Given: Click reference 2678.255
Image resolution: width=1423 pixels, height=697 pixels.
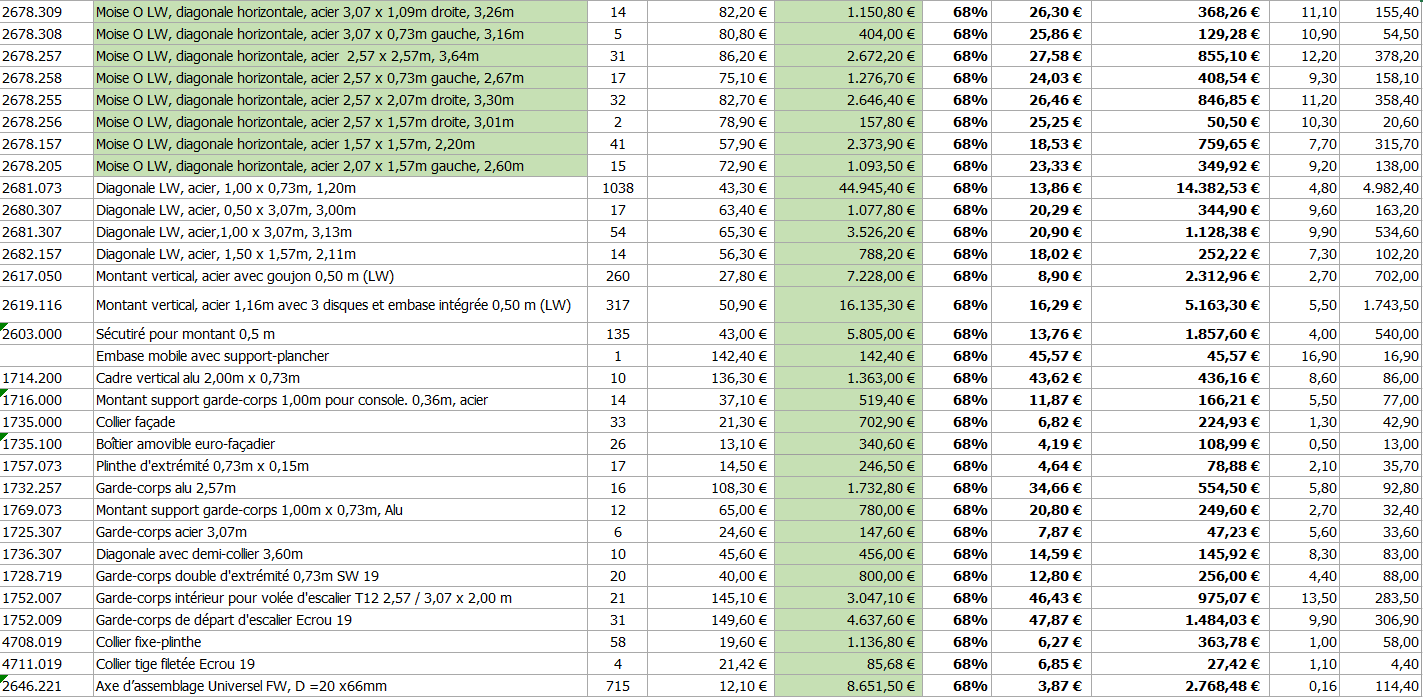Looking at the screenshot, I should [x=46, y=100].
